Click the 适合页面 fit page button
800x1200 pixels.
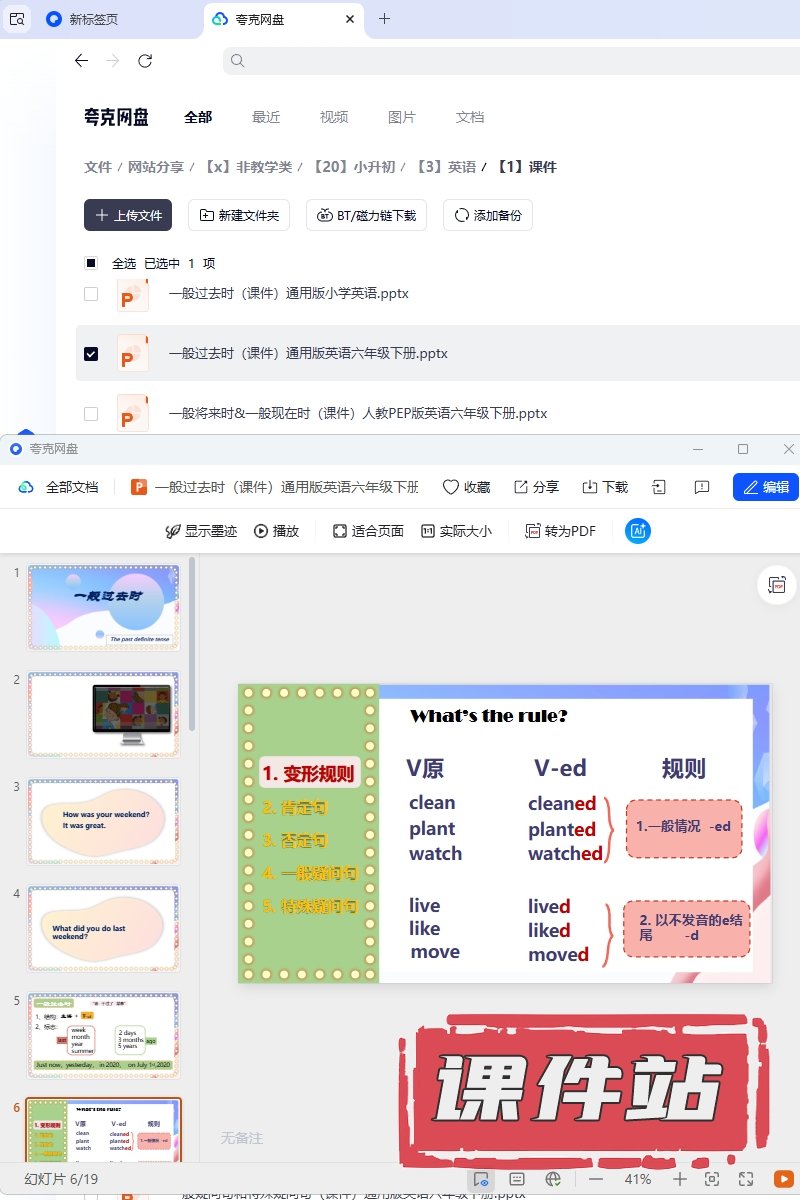click(368, 531)
